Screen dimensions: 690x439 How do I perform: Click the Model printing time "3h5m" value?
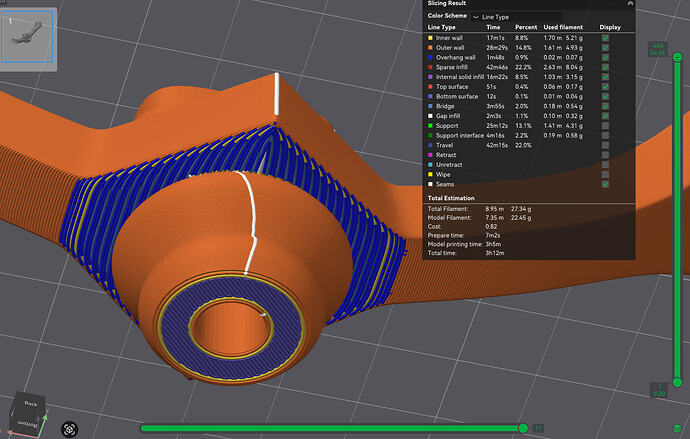(x=493, y=244)
